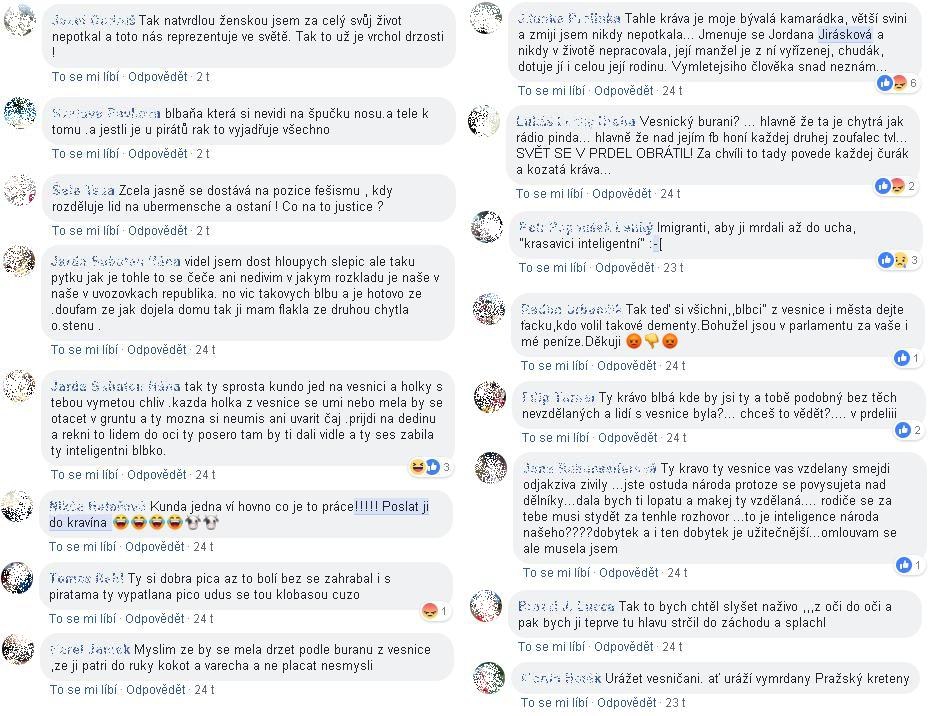Click reaction icons on the 'Vesnický burani' comment

896,186
